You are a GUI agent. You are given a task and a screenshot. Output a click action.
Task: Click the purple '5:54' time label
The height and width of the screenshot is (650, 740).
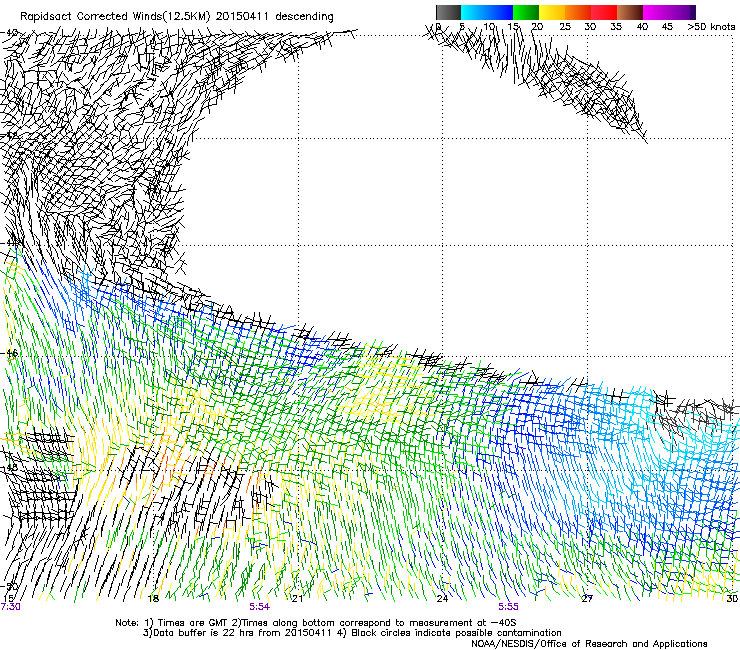(260, 607)
